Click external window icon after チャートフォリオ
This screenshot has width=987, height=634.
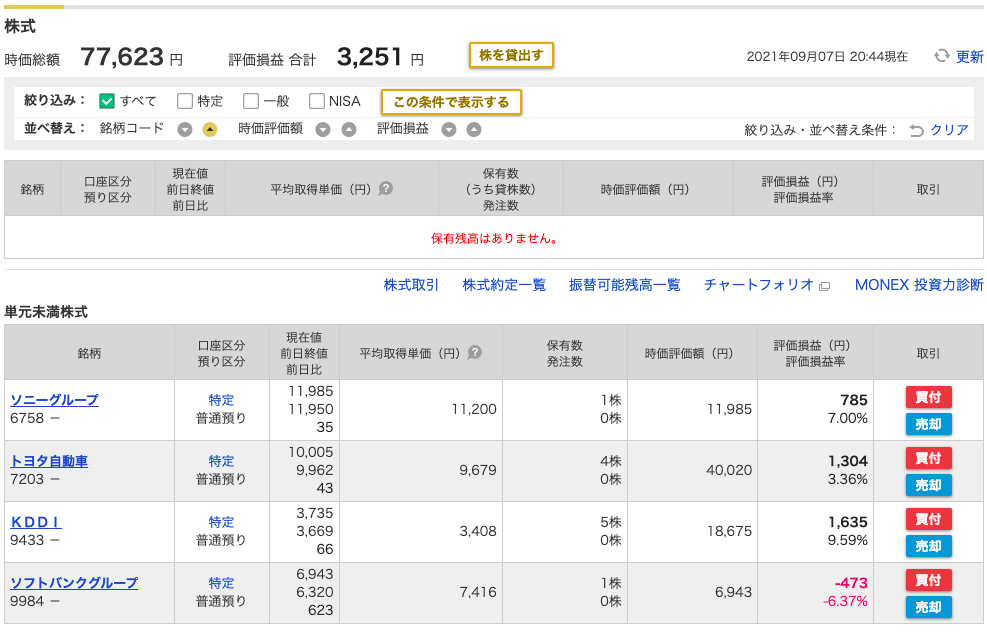tap(825, 286)
